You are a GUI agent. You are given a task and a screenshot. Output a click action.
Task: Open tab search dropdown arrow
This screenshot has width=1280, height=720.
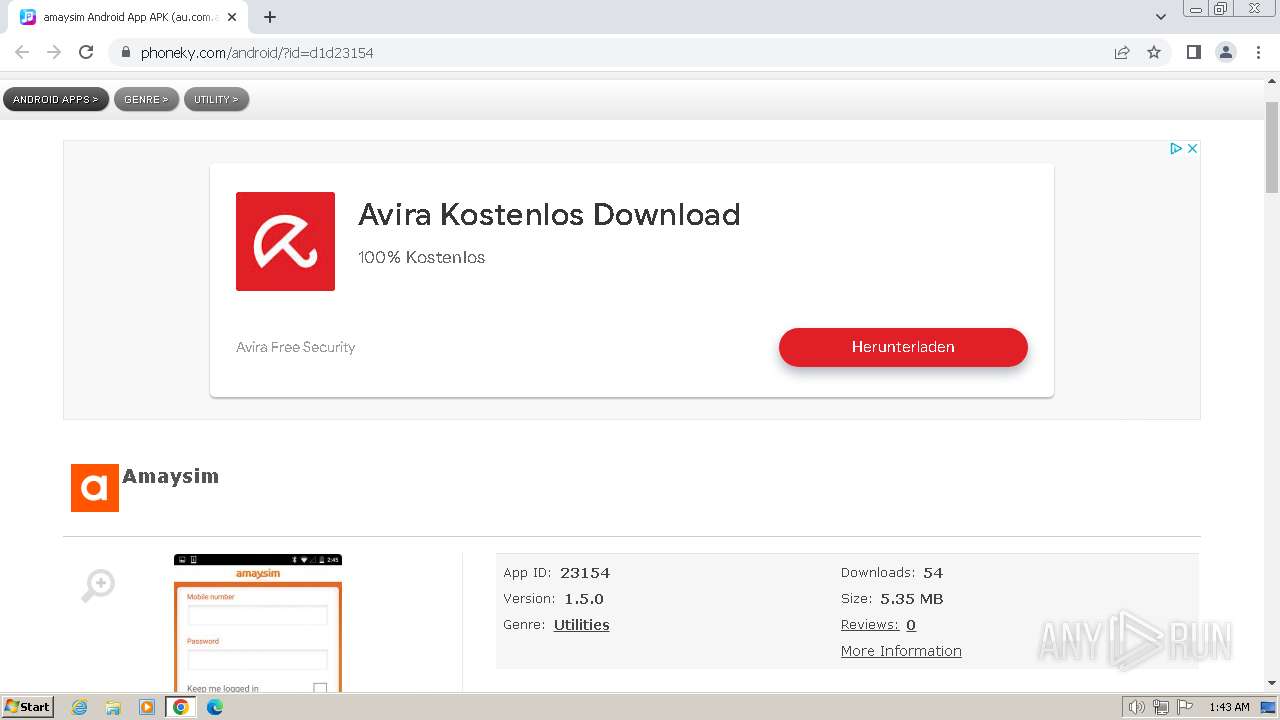(x=1161, y=17)
